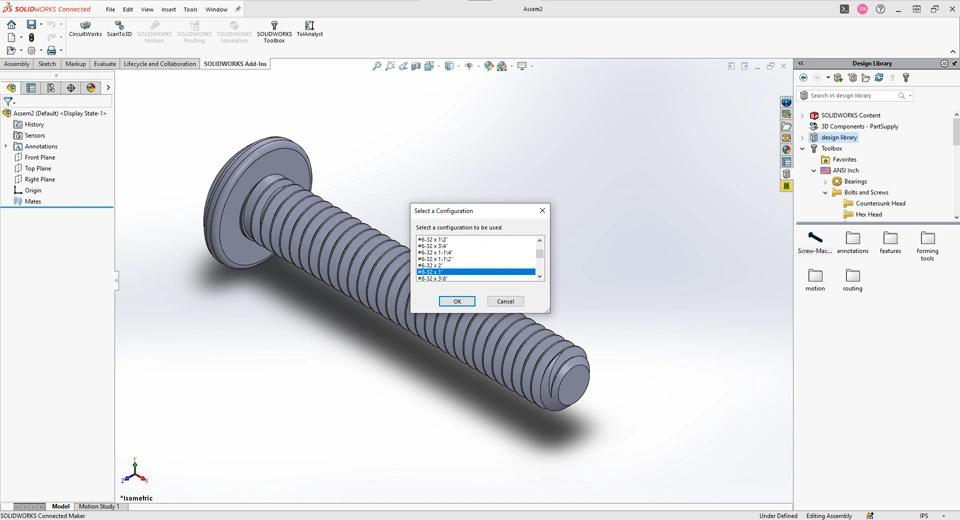Rebuild using the traffic light icon
The height and width of the screenshot is (520, 960).
click(x=31, y=37)
